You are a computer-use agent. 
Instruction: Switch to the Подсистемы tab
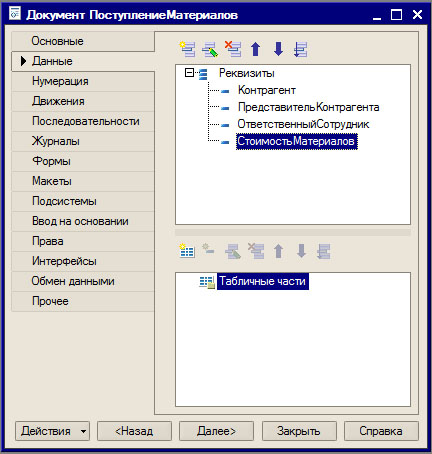83,201
